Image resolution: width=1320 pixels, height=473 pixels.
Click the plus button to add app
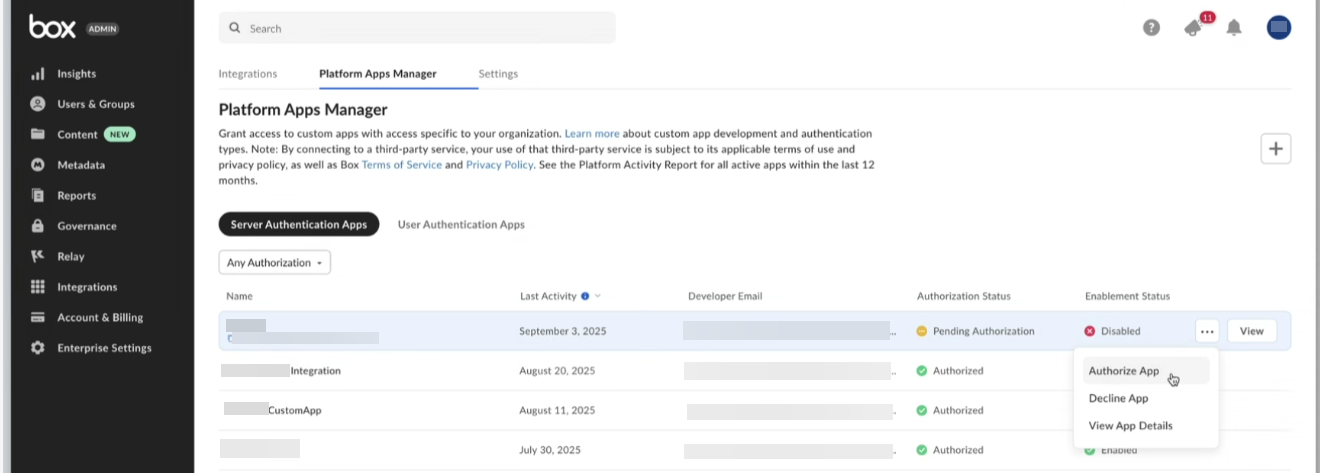pos(1276,148)
